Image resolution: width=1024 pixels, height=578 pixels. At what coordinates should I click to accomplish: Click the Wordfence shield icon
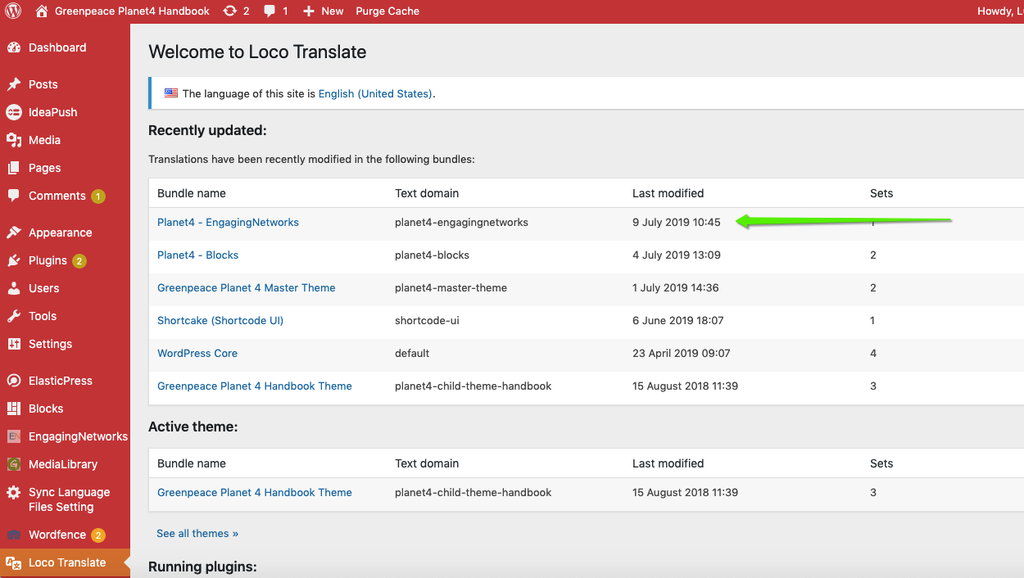[x=14, y=535]
